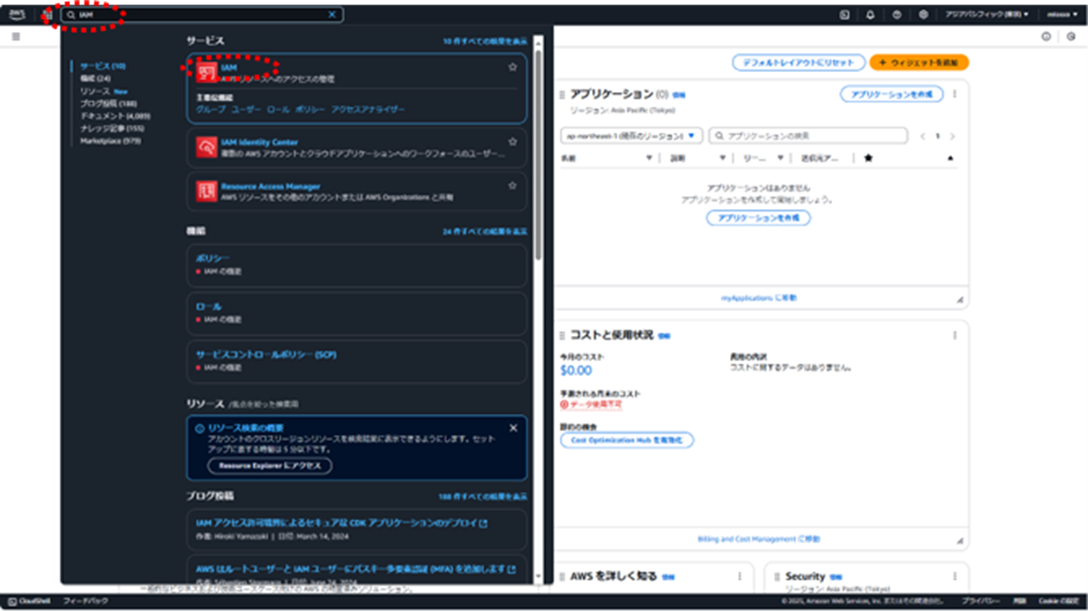Open the ユーザー quick link under IAM
This screenshot has height=611, width=1088.
[246, 110]
